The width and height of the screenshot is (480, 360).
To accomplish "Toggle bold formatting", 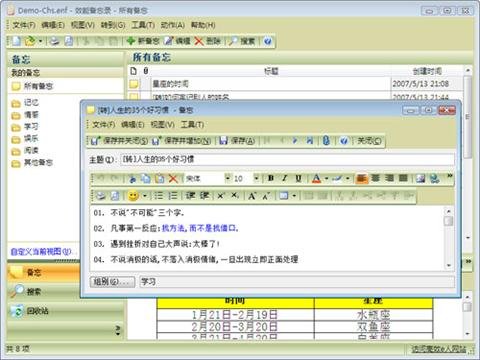I will pos(271,179).
